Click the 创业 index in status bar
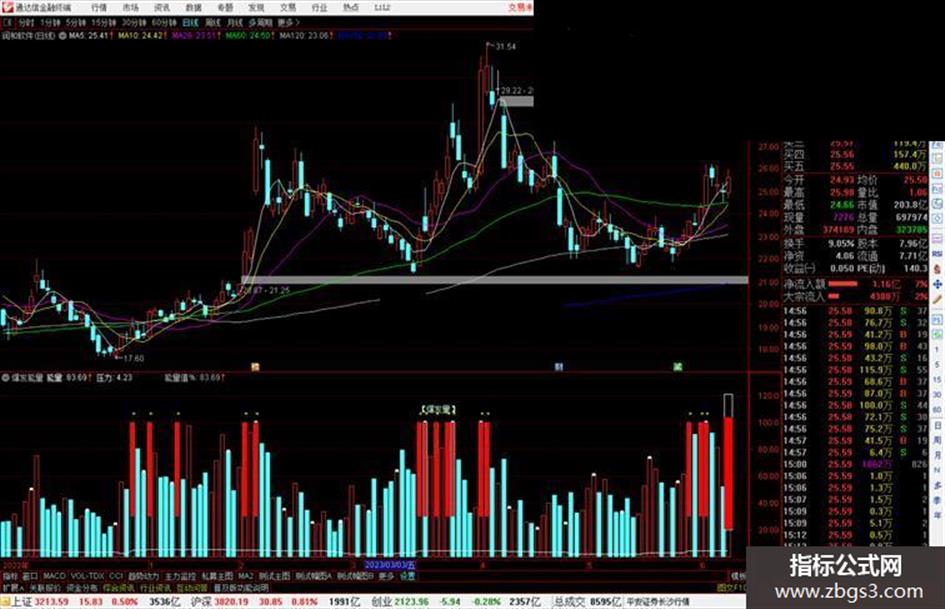Image resolution: width=945 pixels, height=609 pixels. (x=383, y=602)
